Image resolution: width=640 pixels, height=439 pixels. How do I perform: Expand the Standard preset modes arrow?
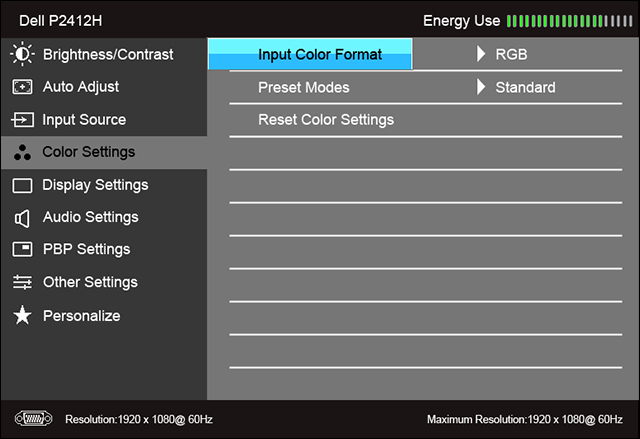482,87
